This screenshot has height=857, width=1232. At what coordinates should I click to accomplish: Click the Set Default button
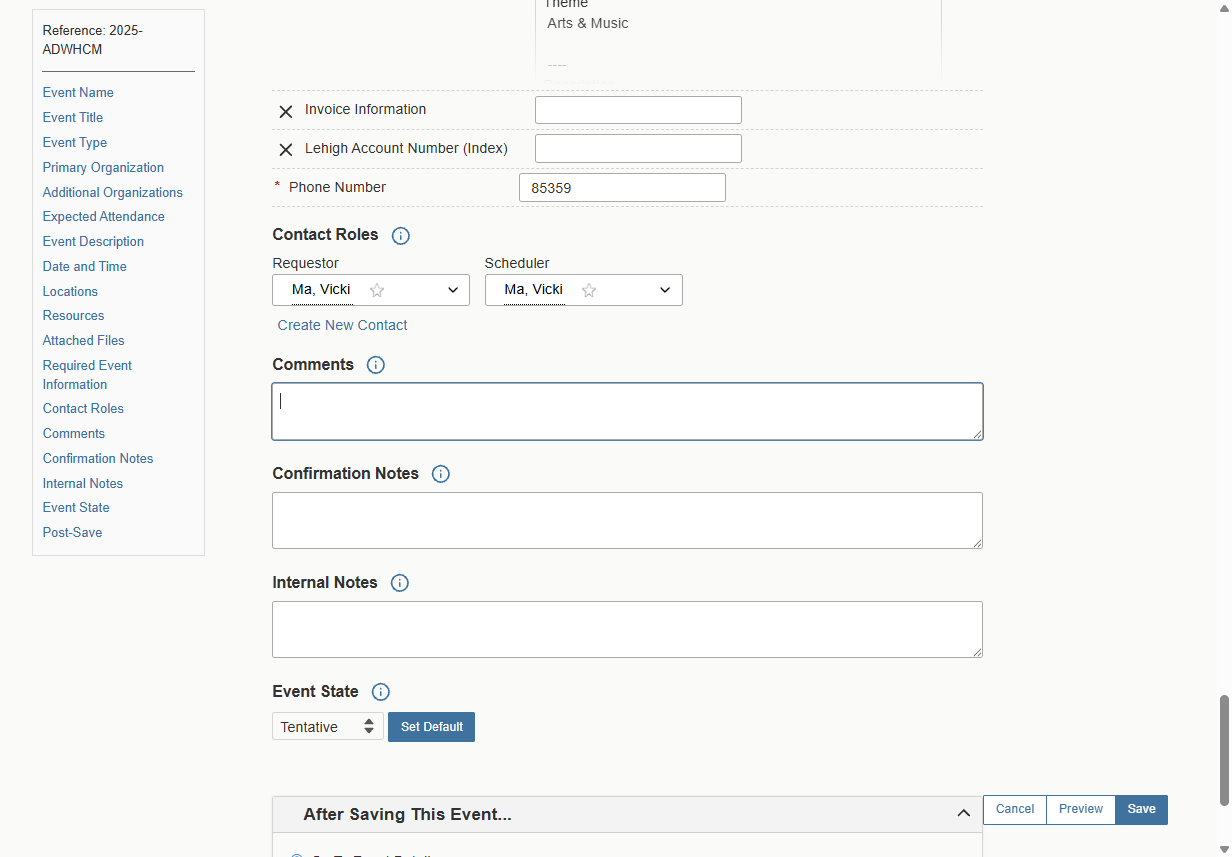432,727
